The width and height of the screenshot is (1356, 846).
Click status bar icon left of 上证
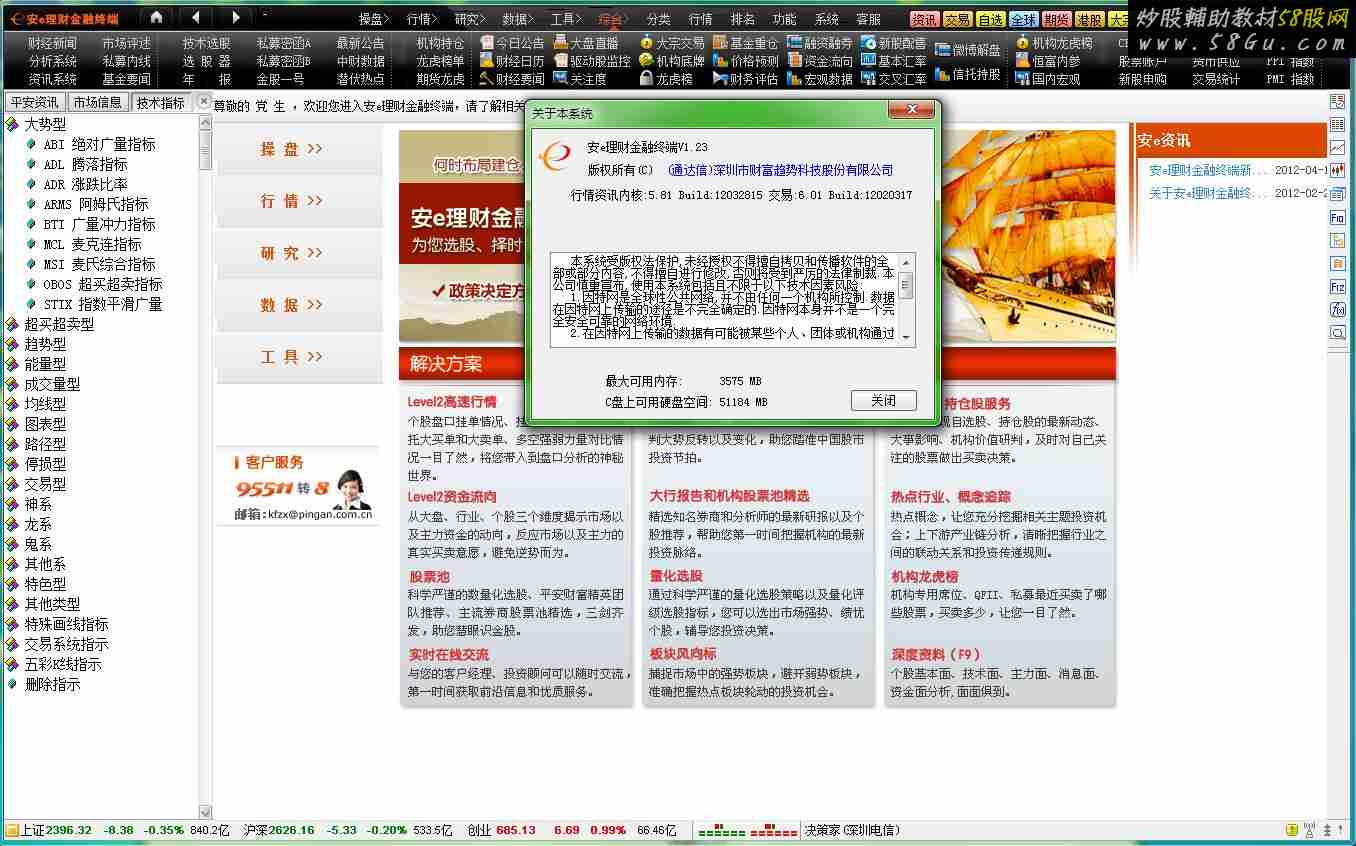(x=11, y=830)
